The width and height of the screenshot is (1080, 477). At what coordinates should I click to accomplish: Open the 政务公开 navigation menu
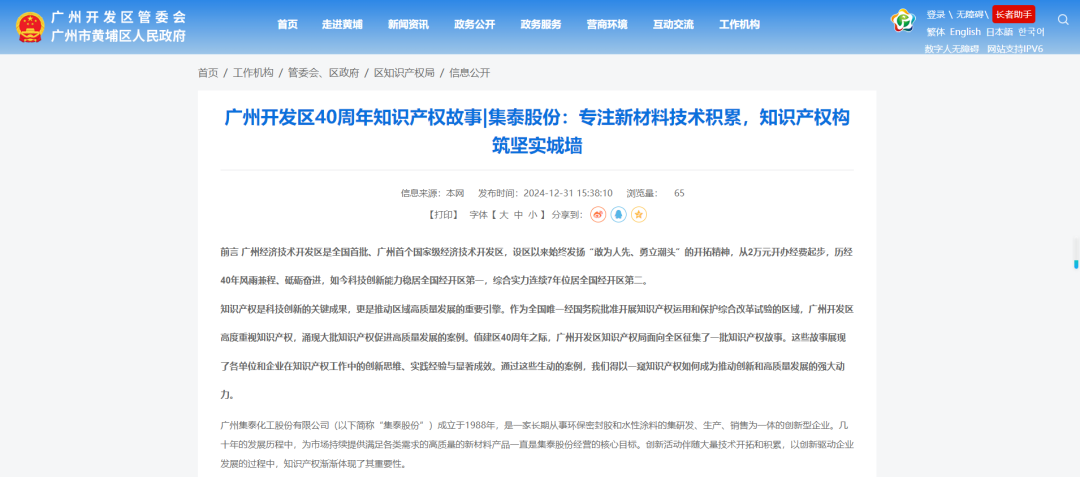[475, 24]
